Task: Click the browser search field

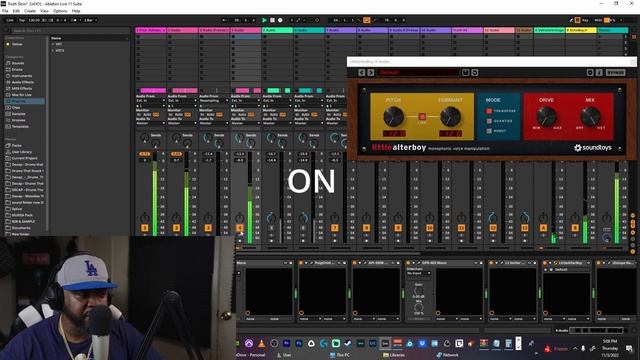Action: [x=69, y=31]
